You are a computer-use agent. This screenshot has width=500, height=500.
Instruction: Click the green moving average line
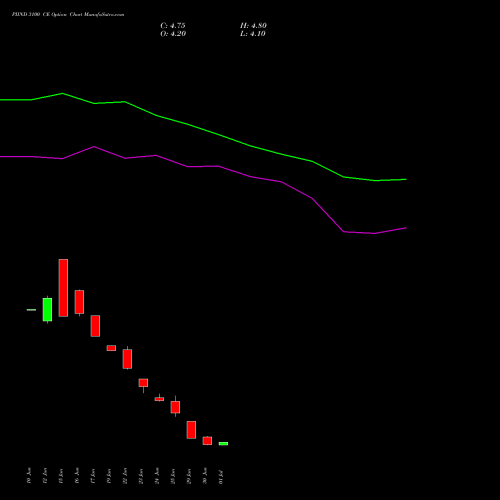[x=218, y=135]
